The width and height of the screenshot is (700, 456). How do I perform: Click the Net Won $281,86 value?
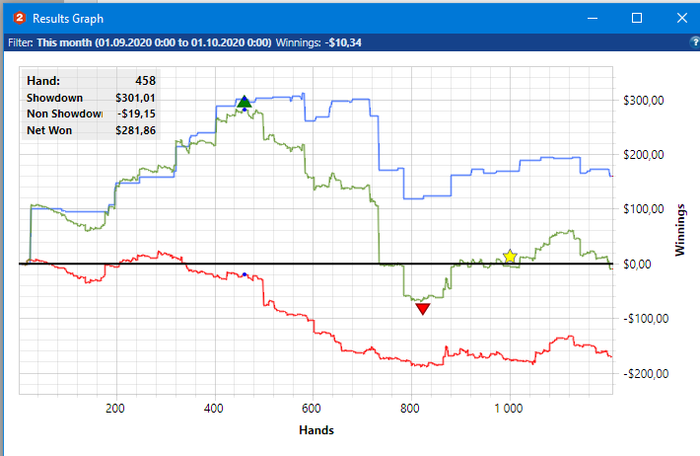135,130
